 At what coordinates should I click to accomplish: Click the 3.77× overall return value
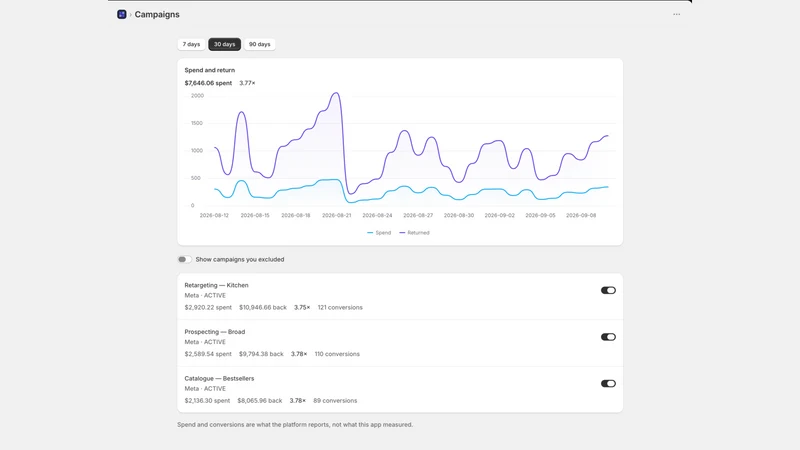click(247, 83)
